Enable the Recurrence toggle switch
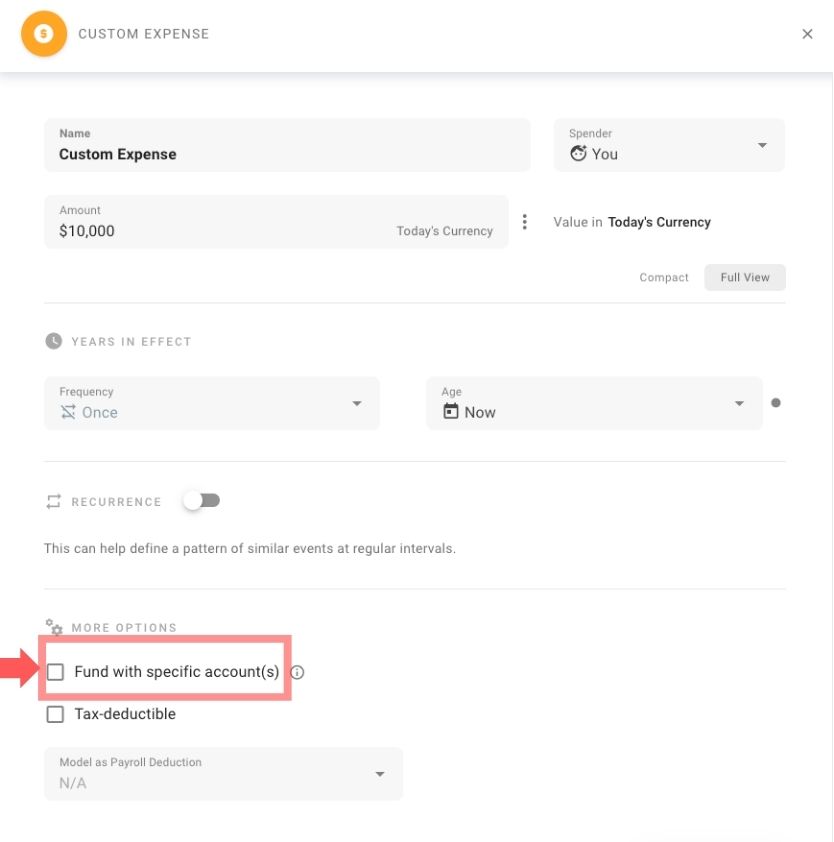Viewport: 834px width, 842px height. pyautogui.click(x=201, y=501)
